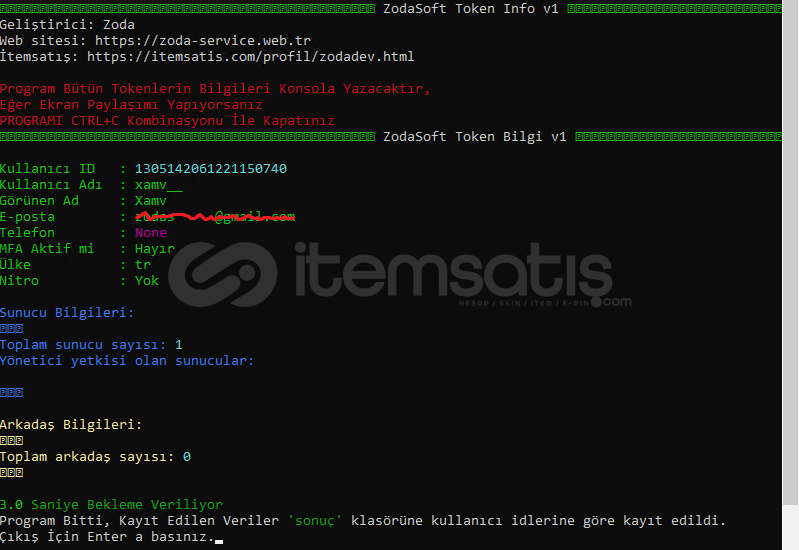
Task: Click the Görünen Ad value Xamv
Action: point(150,201)
